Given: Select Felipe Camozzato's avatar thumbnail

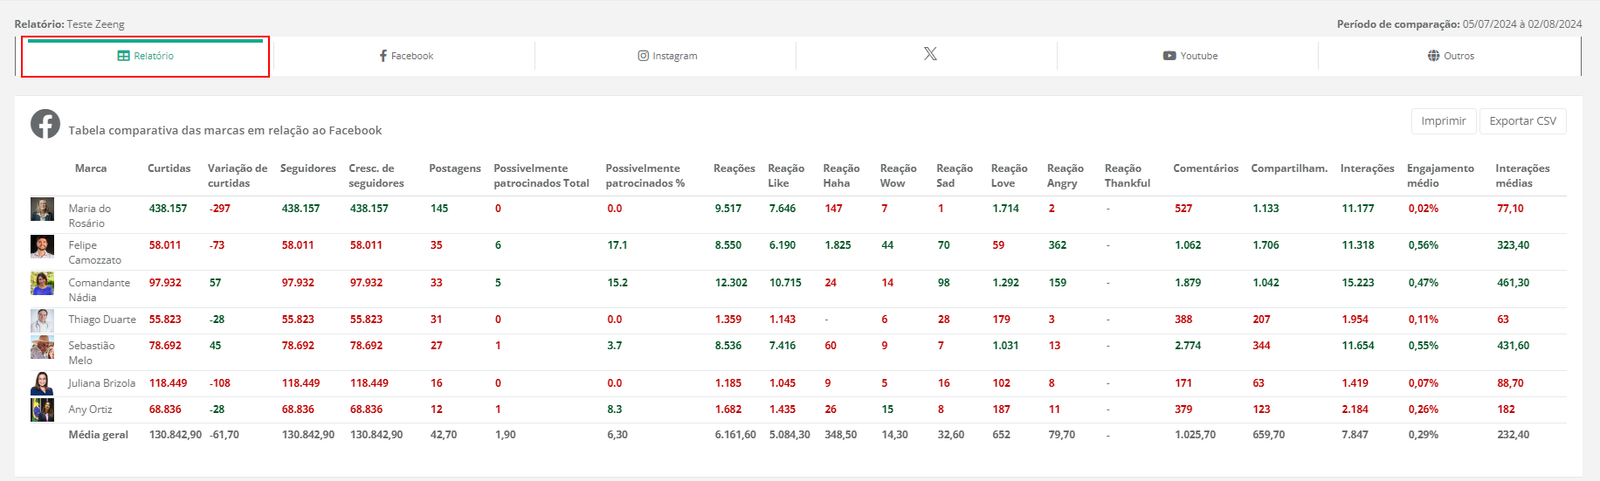Looking at the screenshot, I should pyautogui.click(x=42, y=246).
